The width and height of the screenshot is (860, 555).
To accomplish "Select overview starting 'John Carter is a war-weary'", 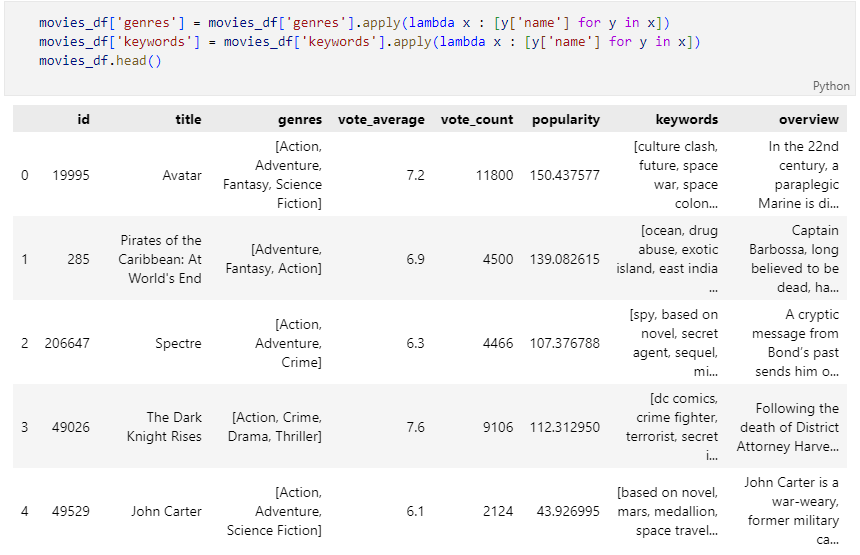I will (x=791, y=511).
